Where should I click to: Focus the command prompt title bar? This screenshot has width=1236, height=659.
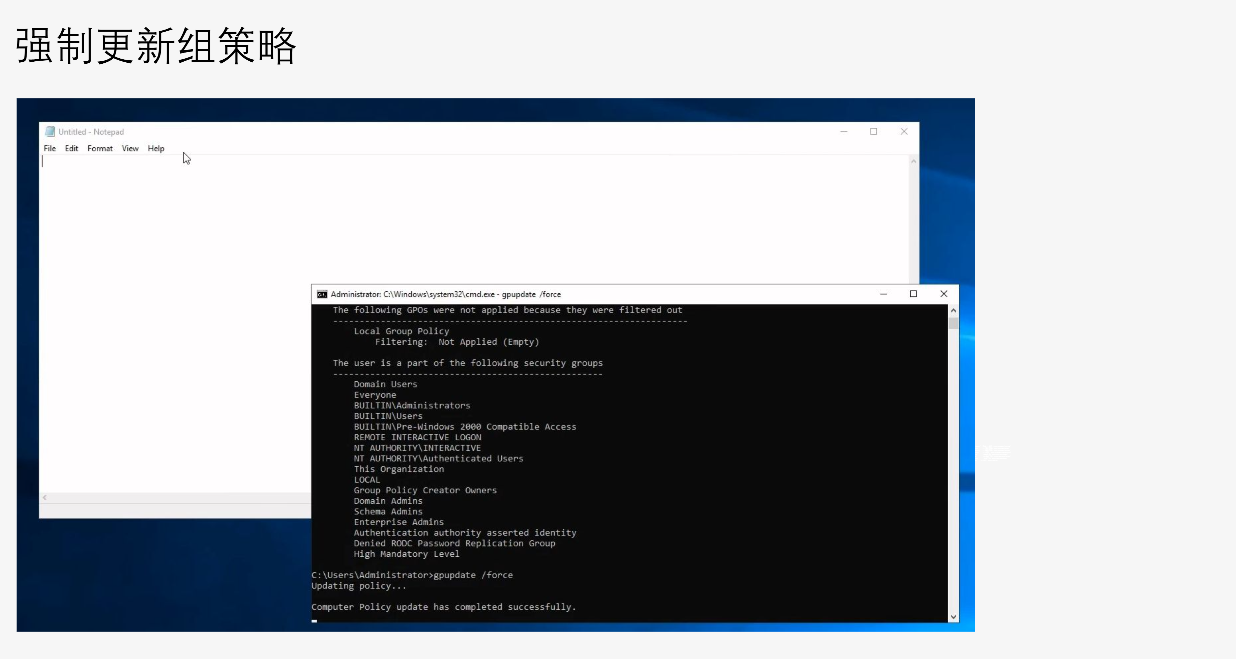700,294
